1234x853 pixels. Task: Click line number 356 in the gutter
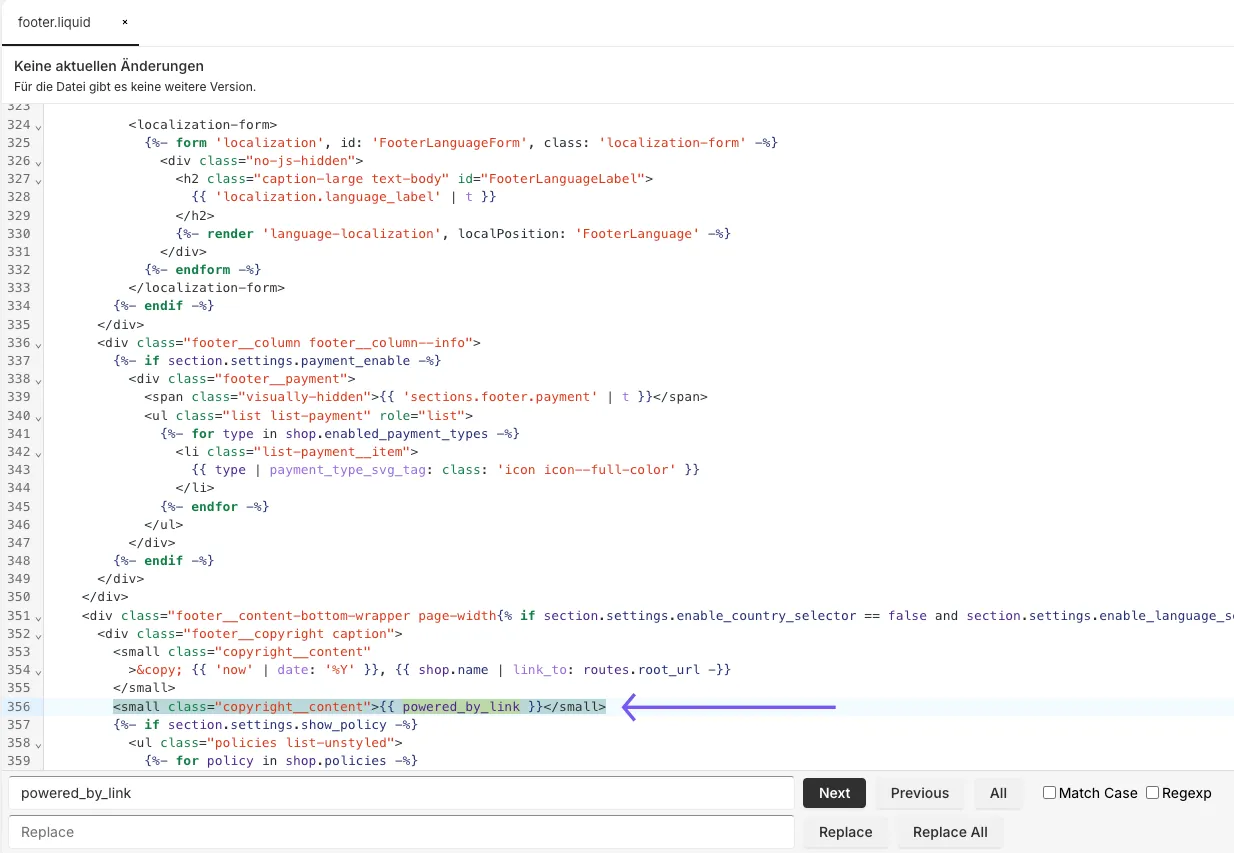(x=18, y=707)
